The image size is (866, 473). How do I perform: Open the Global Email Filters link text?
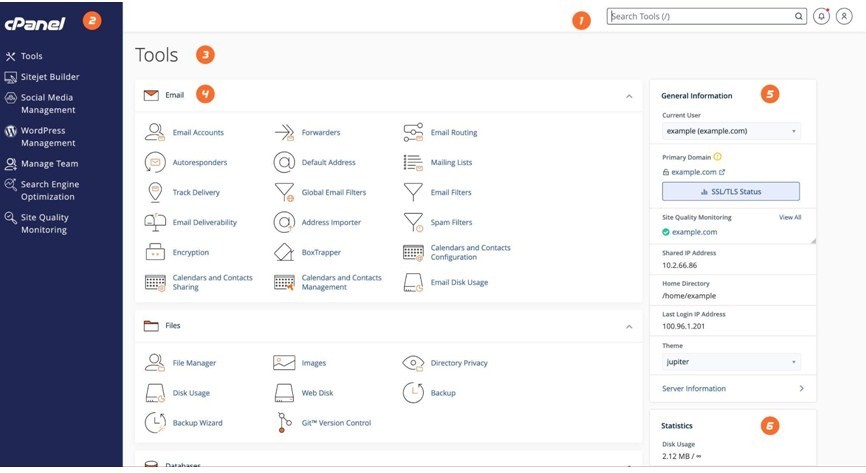coord(334,192)
